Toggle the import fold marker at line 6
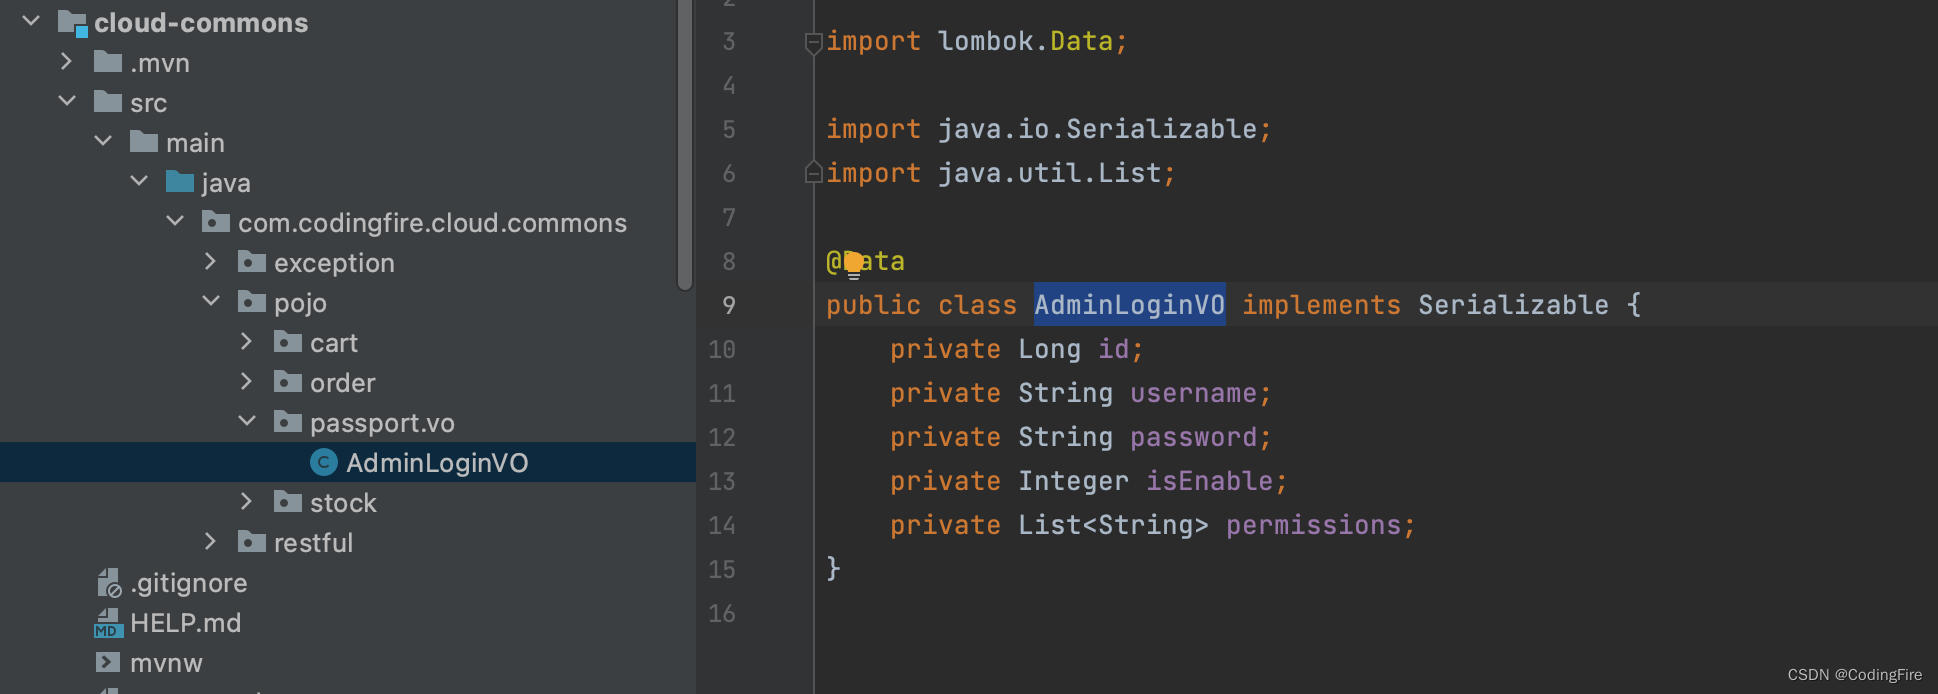Screen dimensions: 1938x694 click(x=813, y=173)
